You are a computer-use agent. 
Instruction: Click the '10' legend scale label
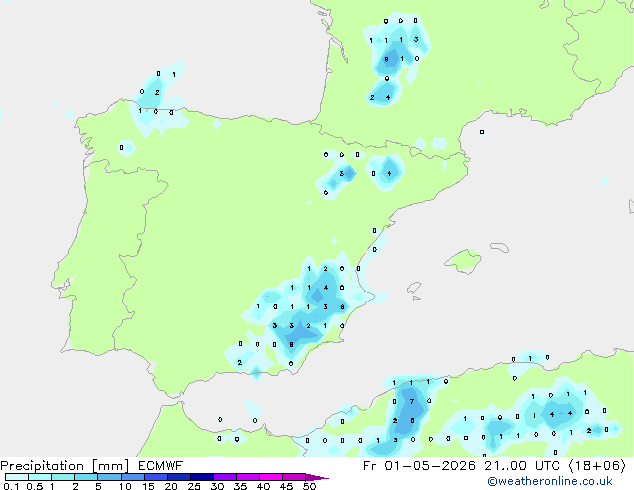(x=125, y=486)
